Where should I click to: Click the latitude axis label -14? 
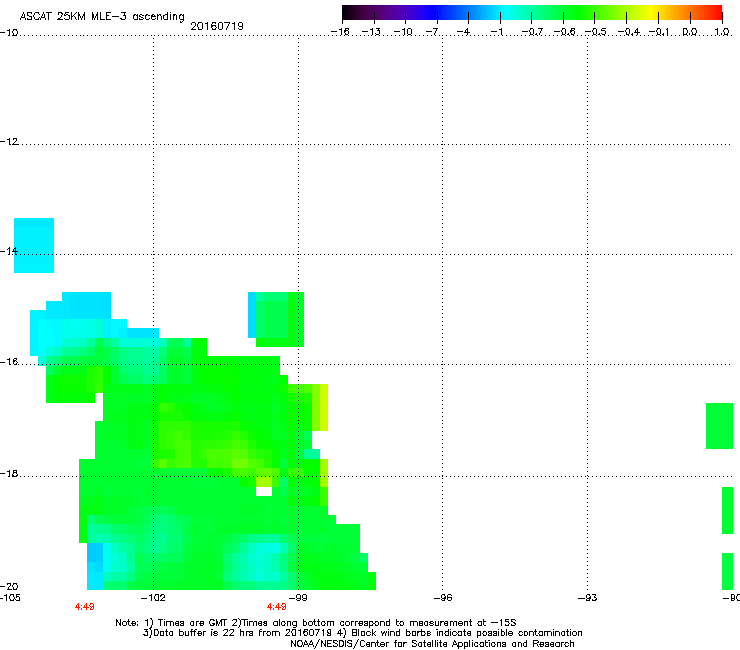(9, 251)
